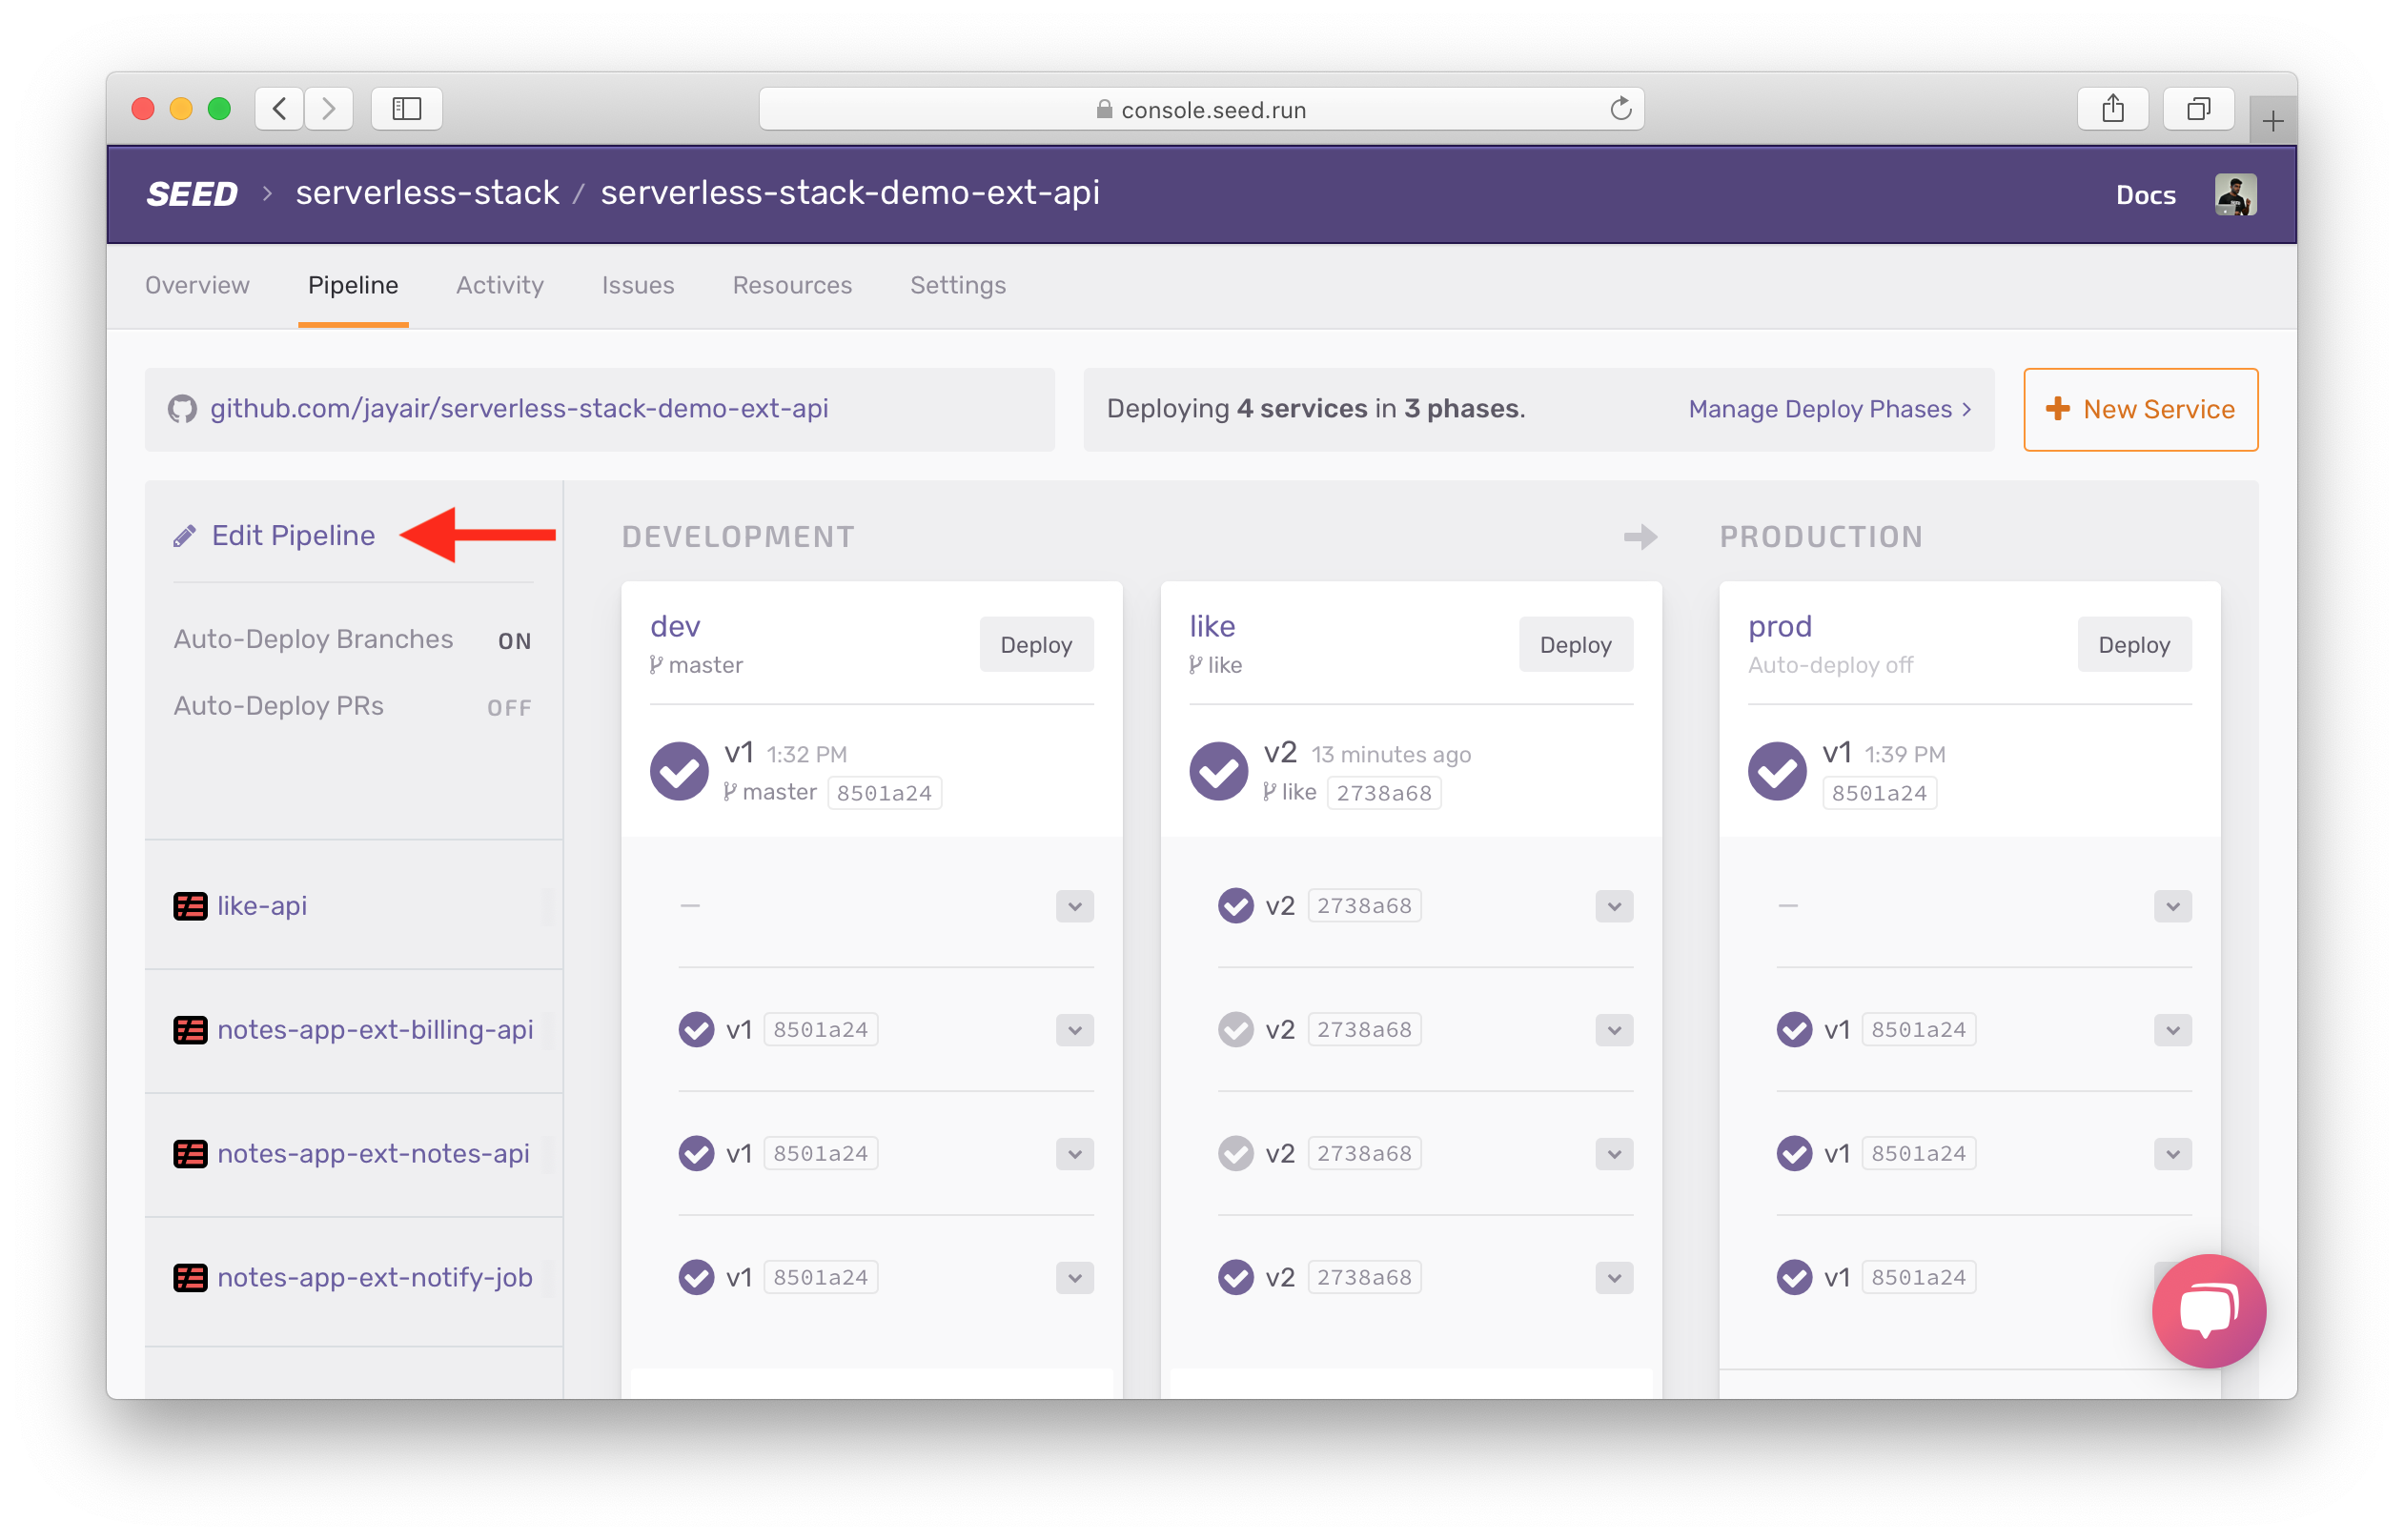Click Deploy button for dev stage
Image resolution: width=2404 pixels, height=1540 pixels.
[1037, 643]
